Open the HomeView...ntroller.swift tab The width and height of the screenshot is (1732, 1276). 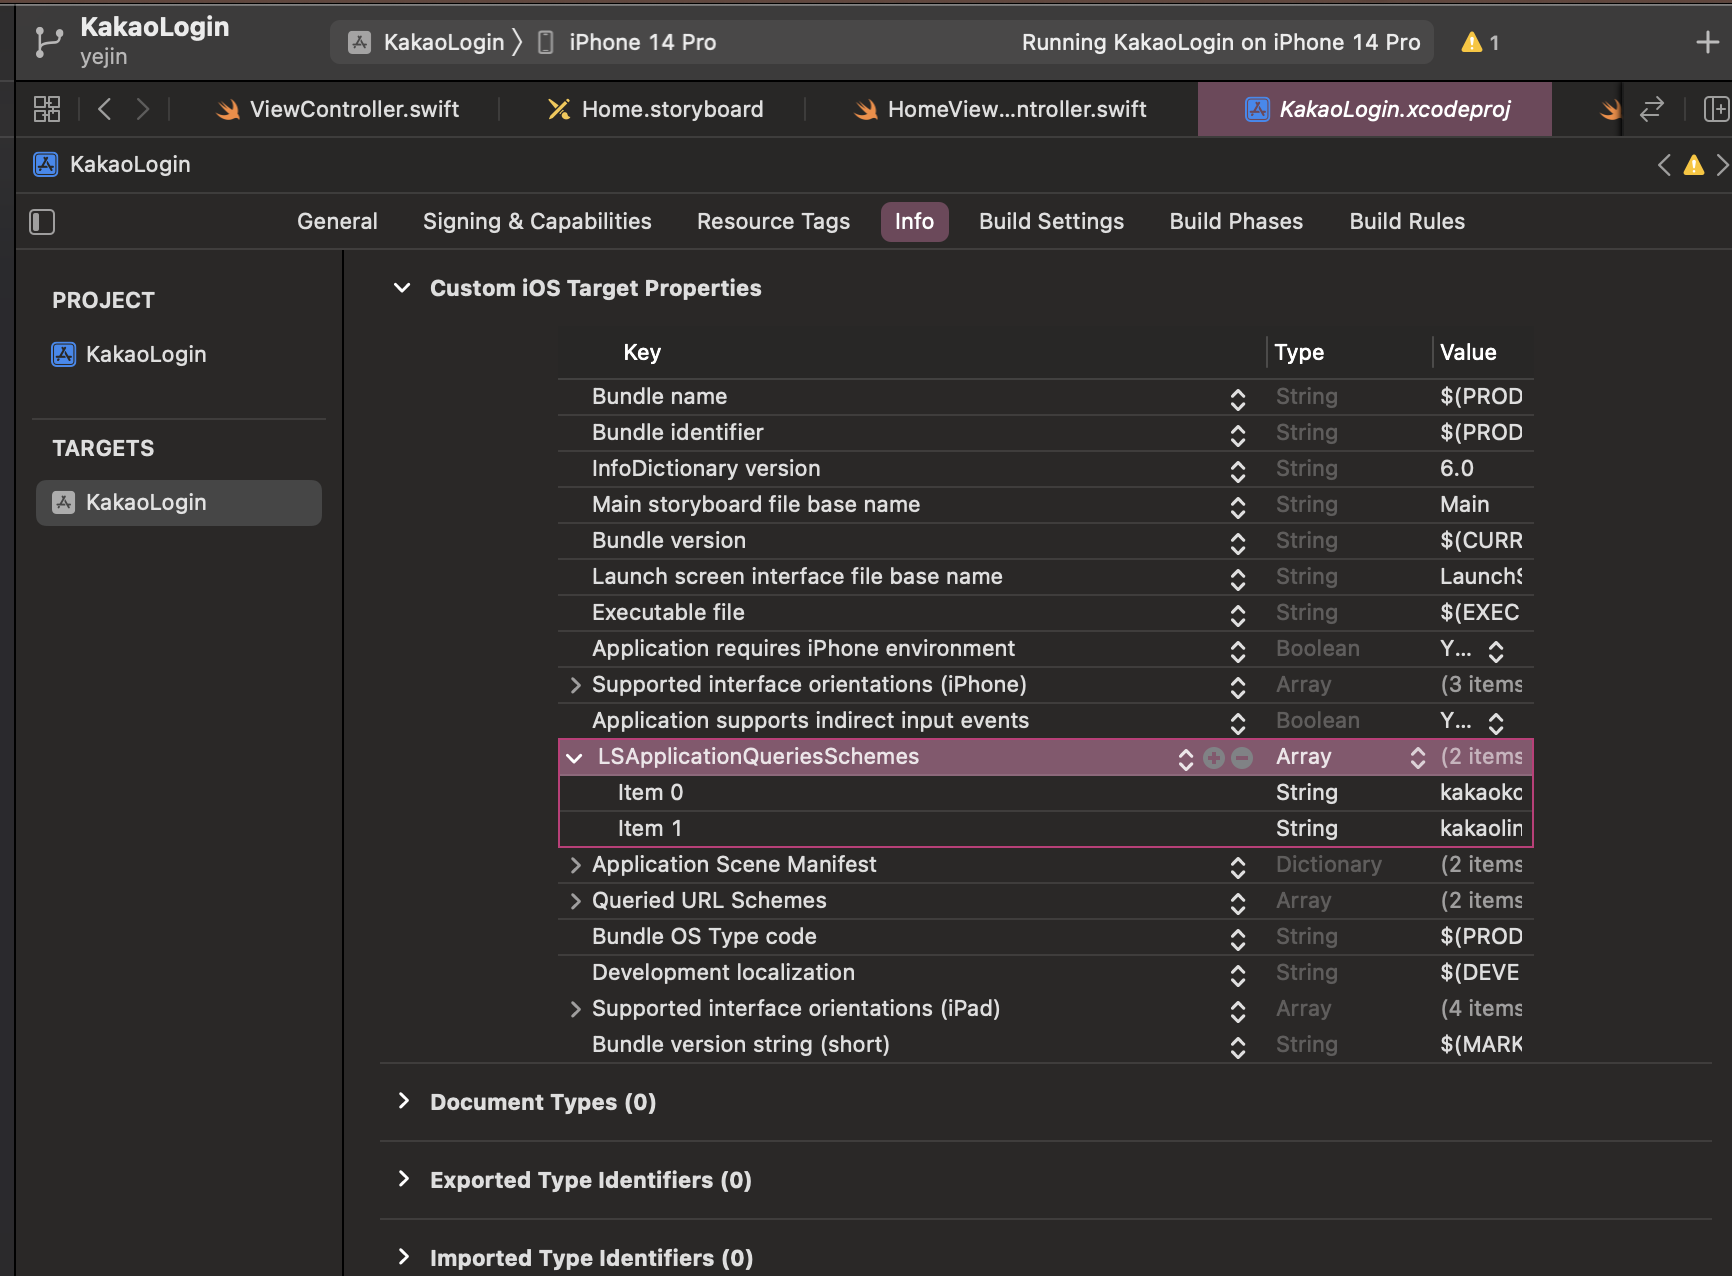coord(1000,109)
